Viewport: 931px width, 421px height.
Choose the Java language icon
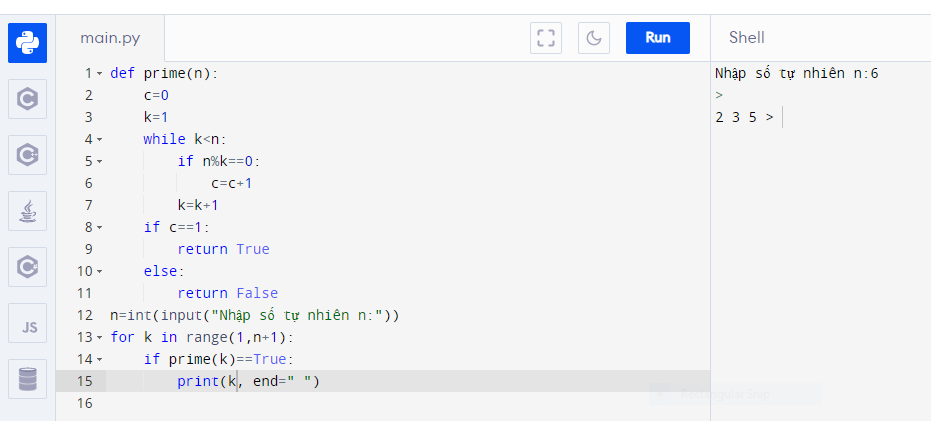(x=27, y=211)
